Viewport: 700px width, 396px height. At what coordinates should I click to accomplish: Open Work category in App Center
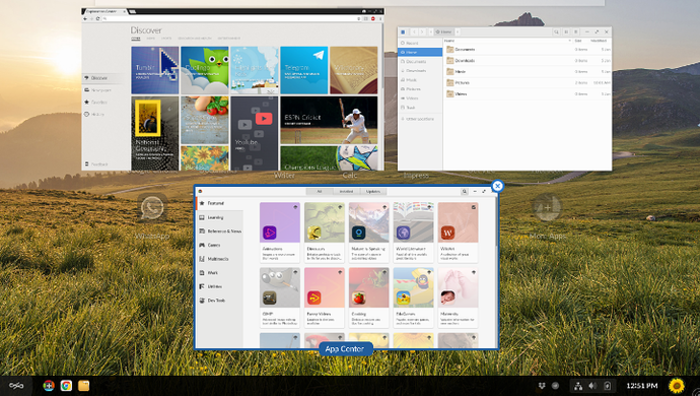(219, 273)
